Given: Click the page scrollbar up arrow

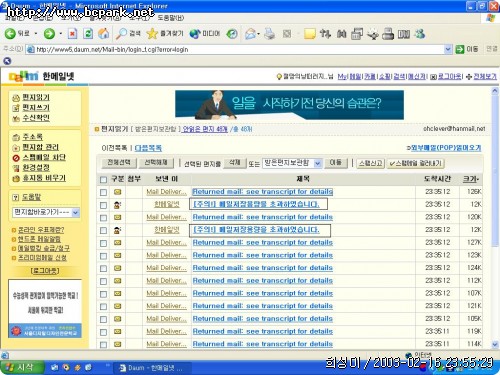Looking at the screenshot, I should pyautogui.click(x=495, y=91).
